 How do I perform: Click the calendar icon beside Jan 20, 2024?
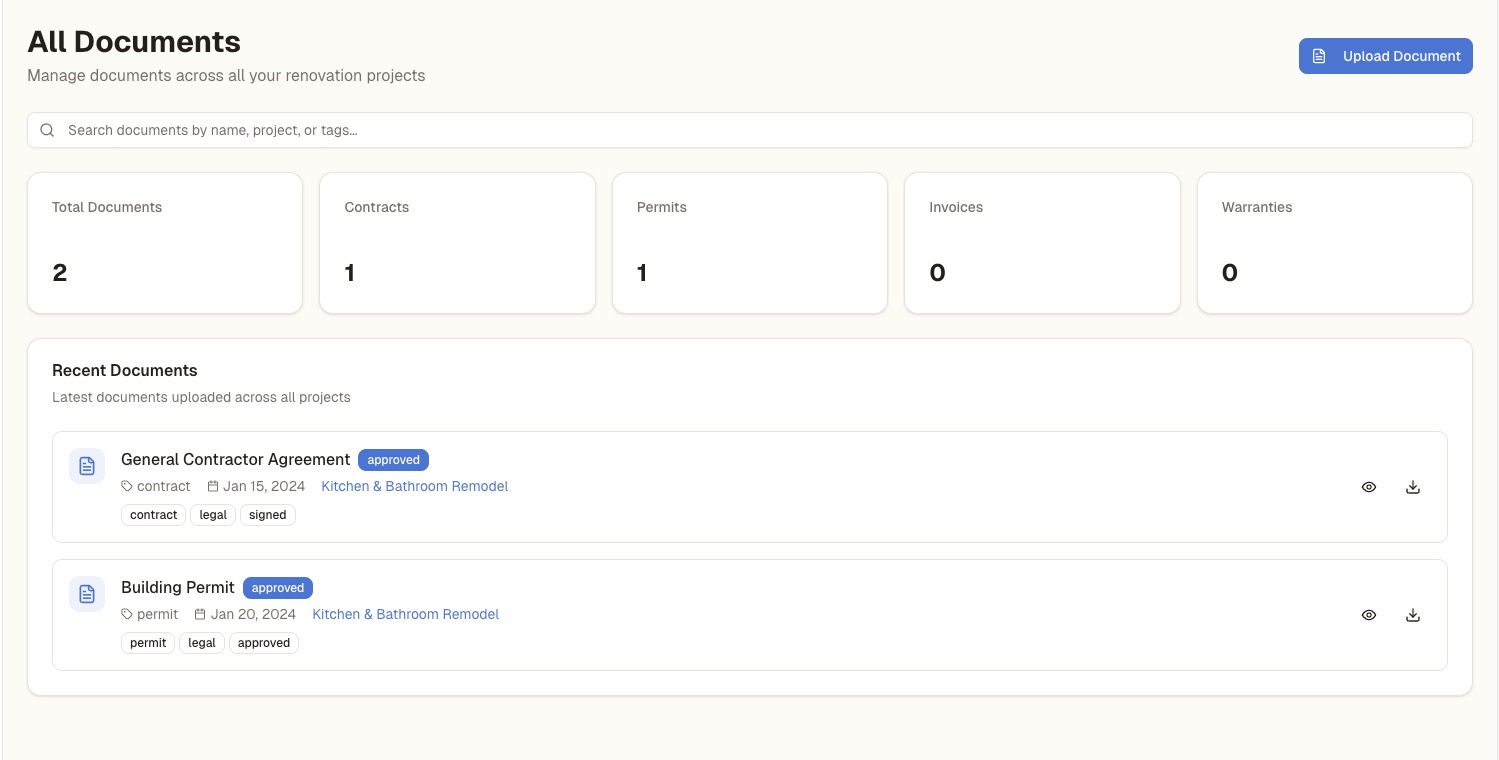coord(201,614)
